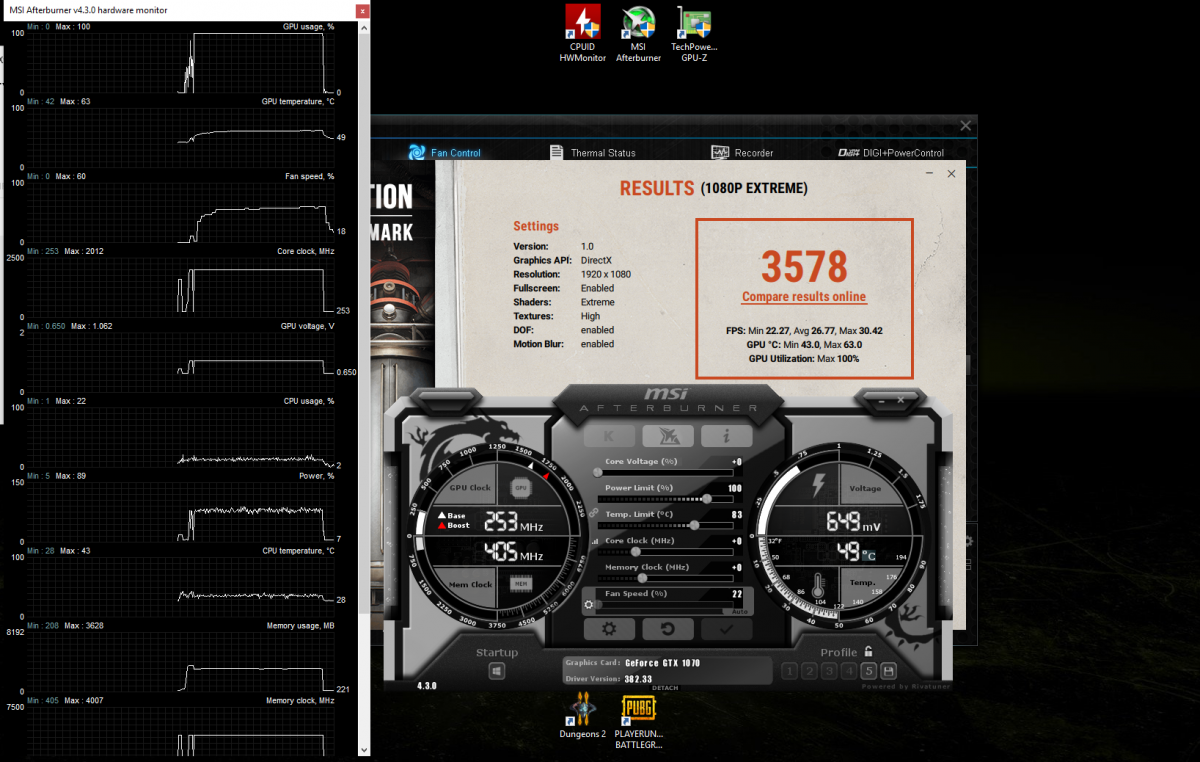Click the Recorder monitor icon
Screen dimensions: 1200x762
click(x=720, y=152)
